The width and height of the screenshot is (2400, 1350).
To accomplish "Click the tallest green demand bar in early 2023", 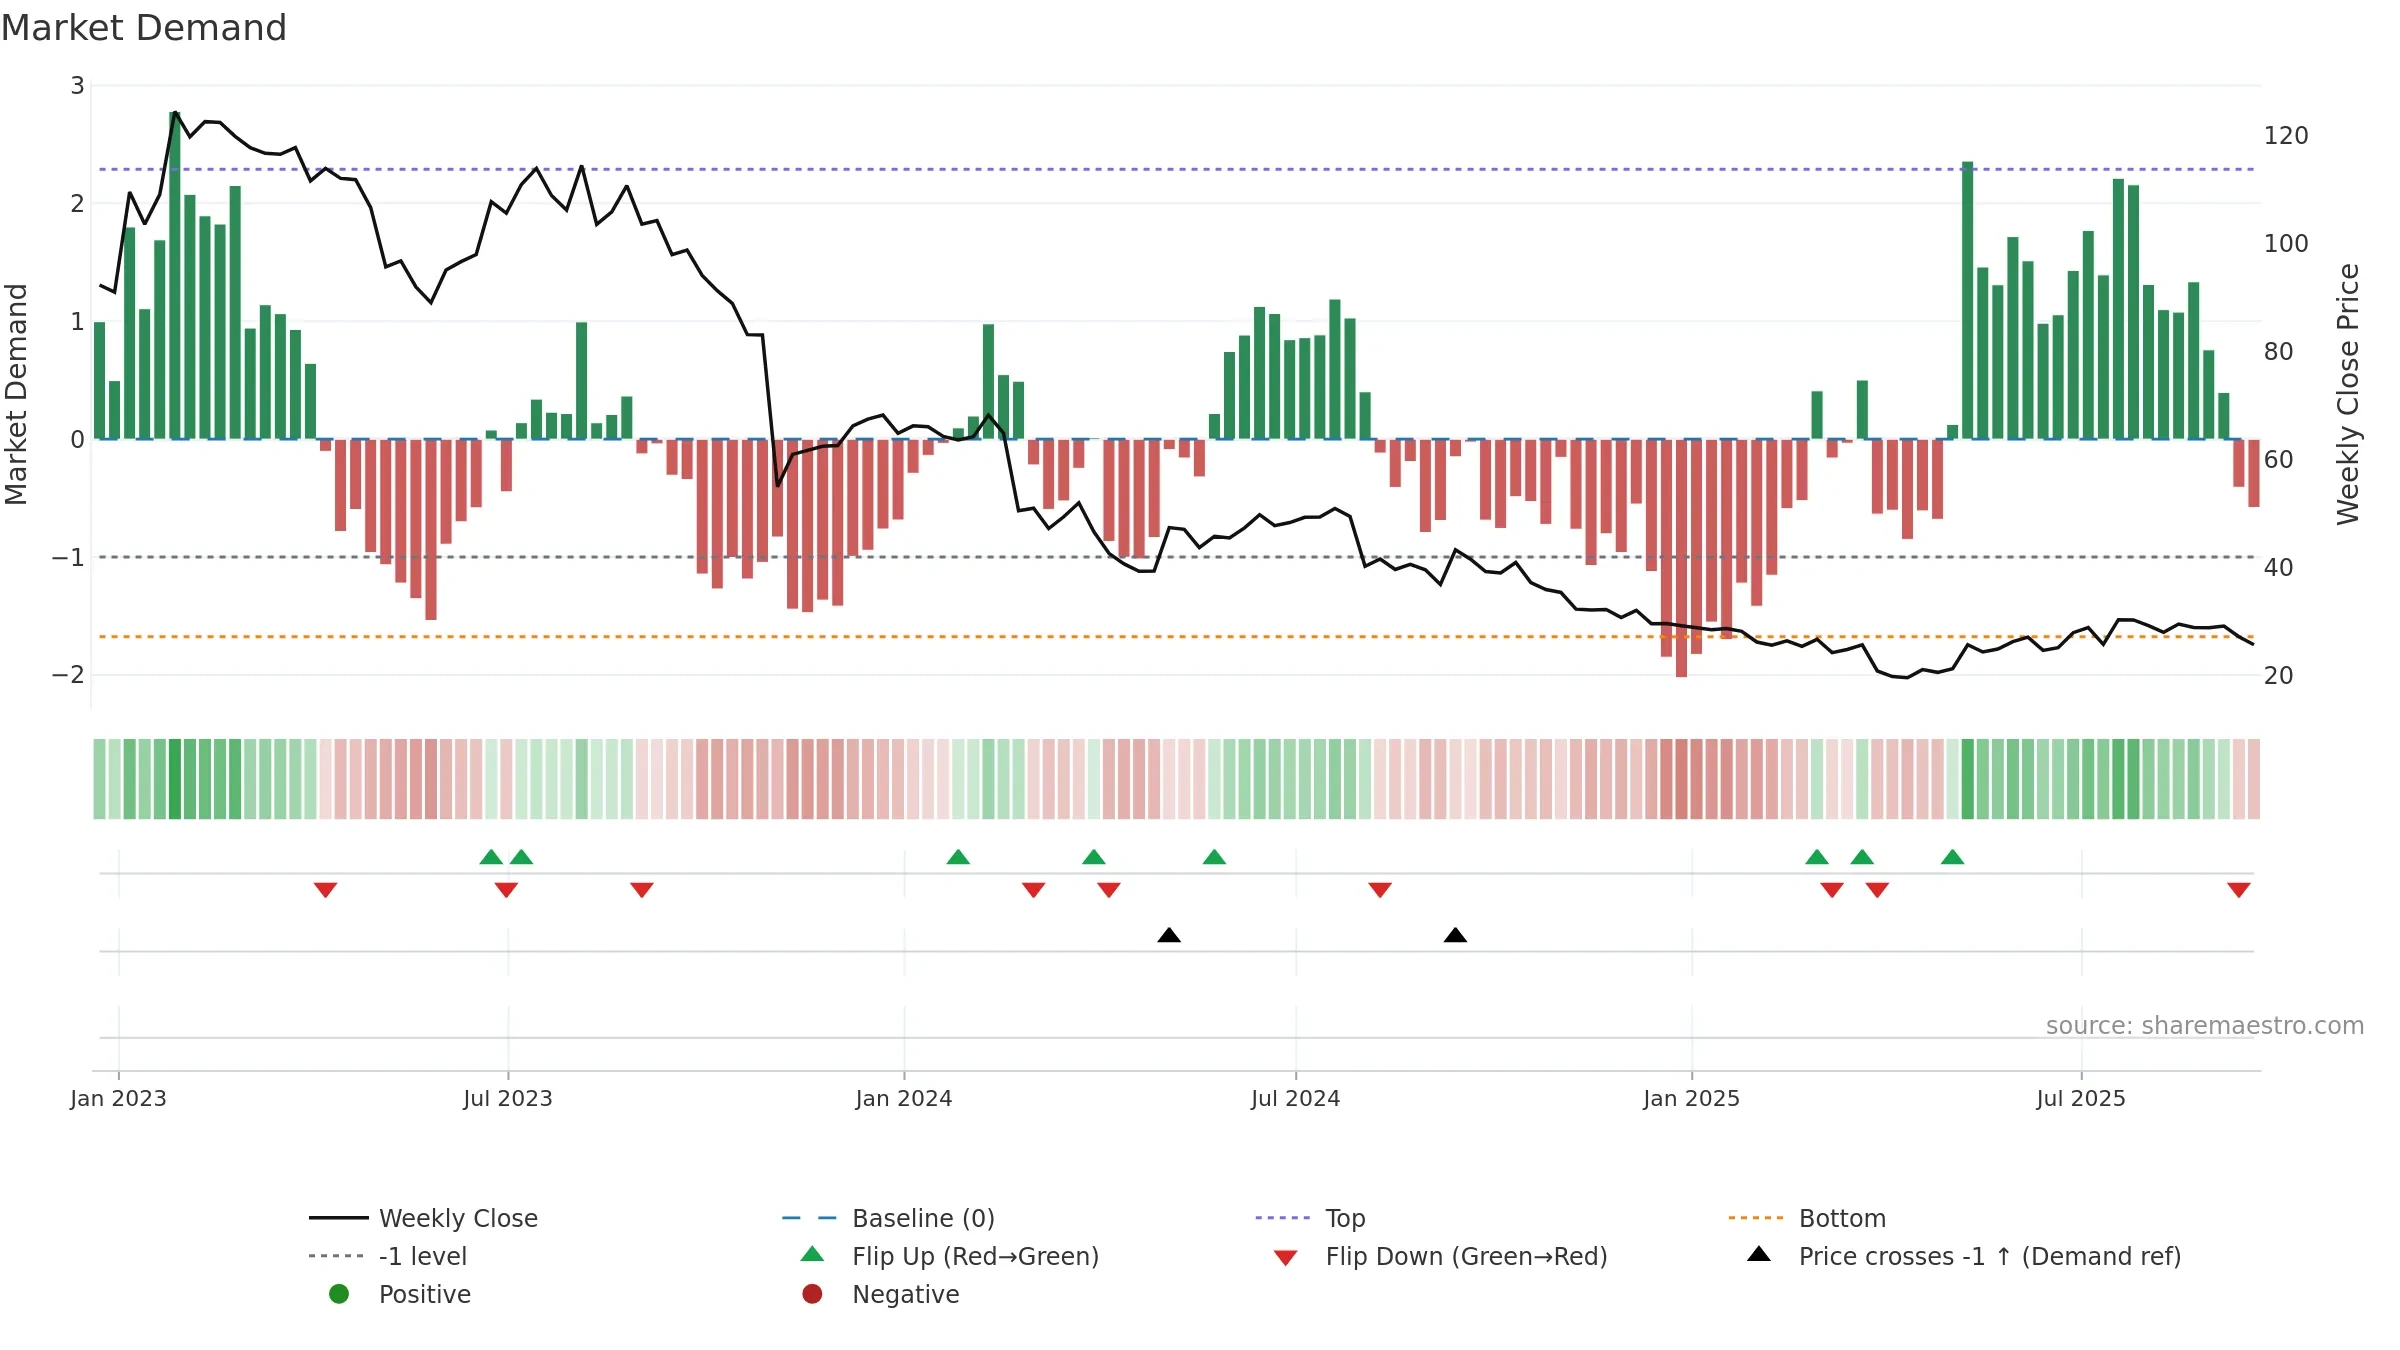I will coord(175,275).
